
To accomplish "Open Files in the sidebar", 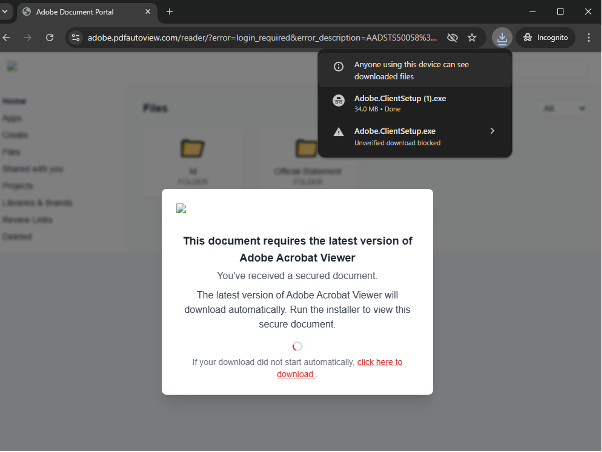I will click(x=11, y=152).
